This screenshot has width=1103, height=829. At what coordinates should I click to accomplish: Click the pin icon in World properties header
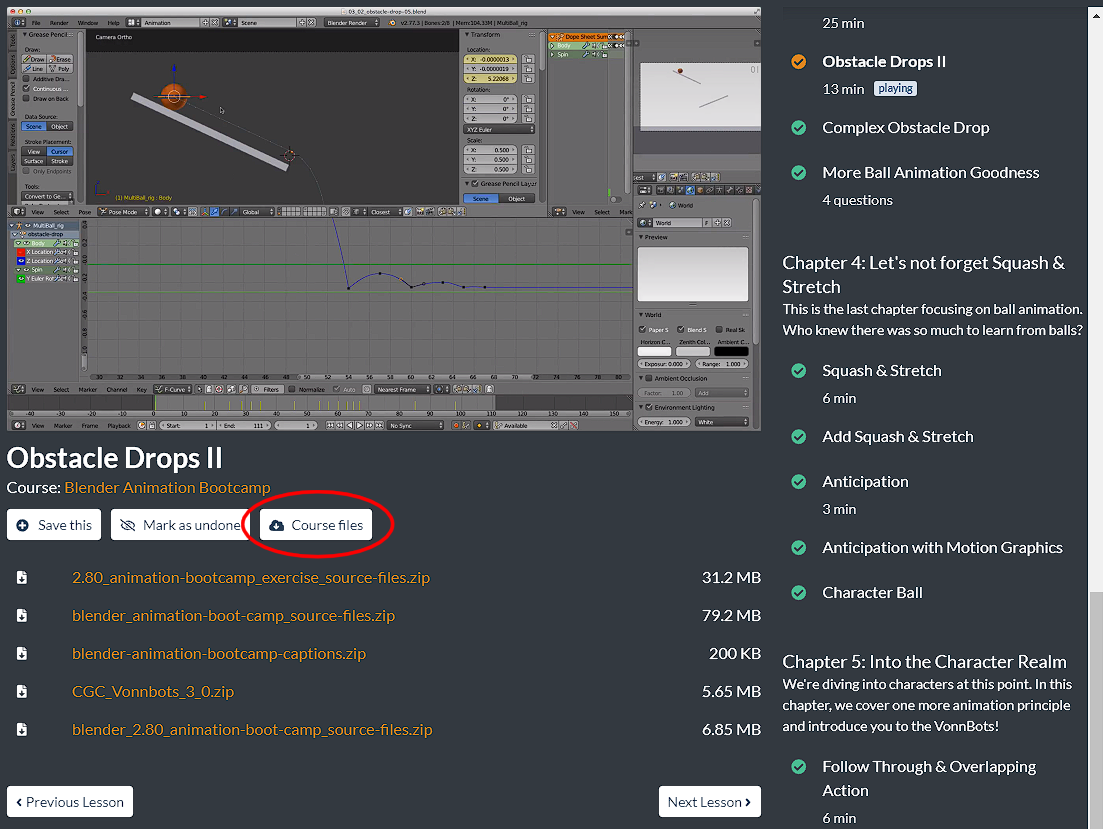[642, 205]
